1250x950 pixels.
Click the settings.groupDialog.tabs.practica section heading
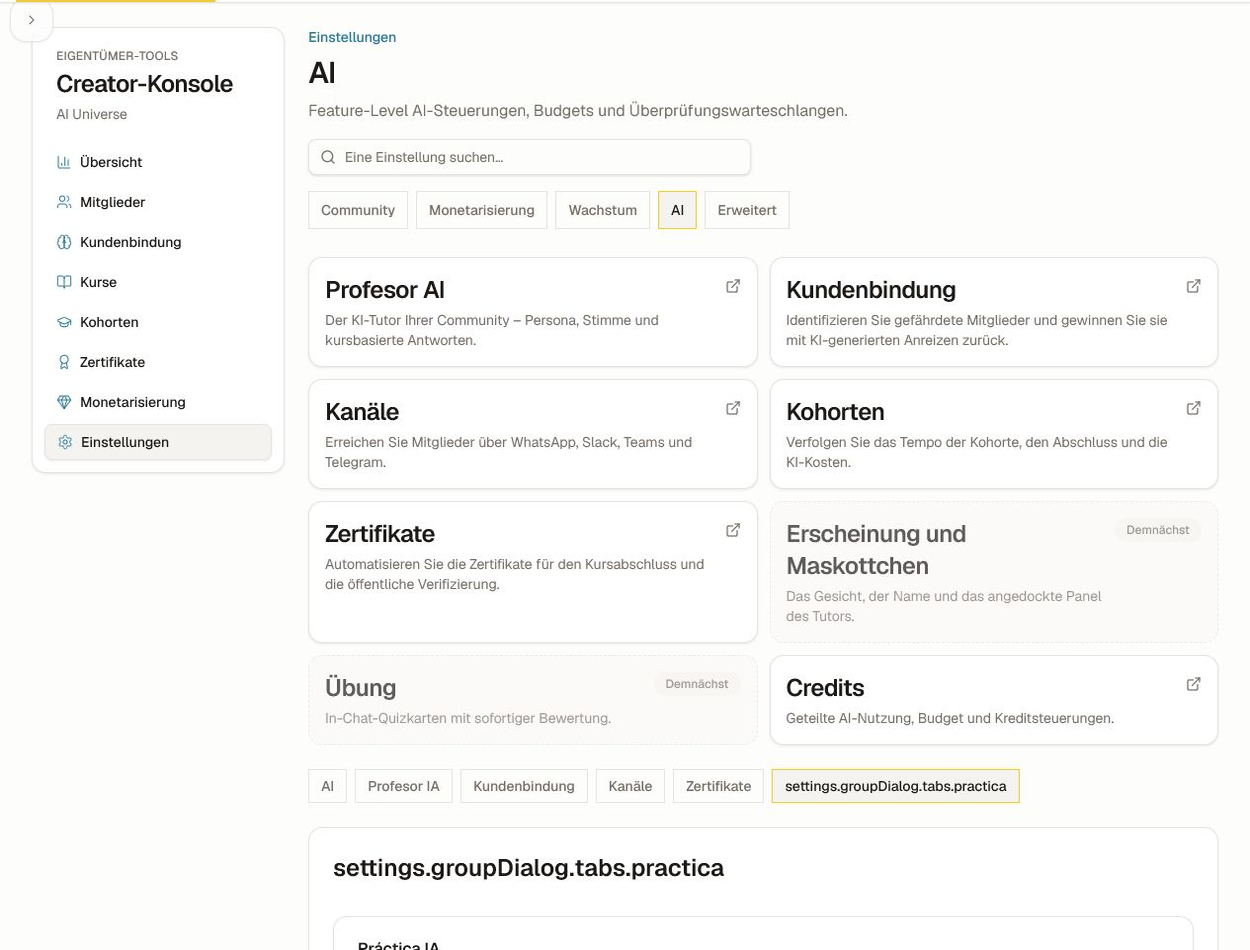point(528,868)
